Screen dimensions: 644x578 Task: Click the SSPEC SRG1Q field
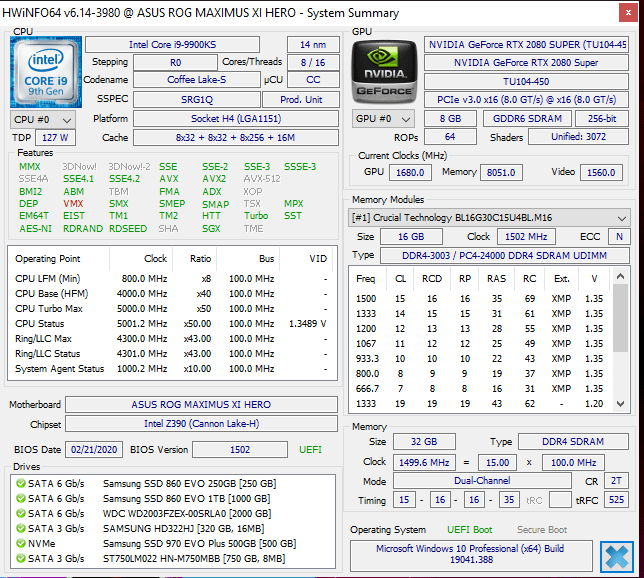[197, 99]
